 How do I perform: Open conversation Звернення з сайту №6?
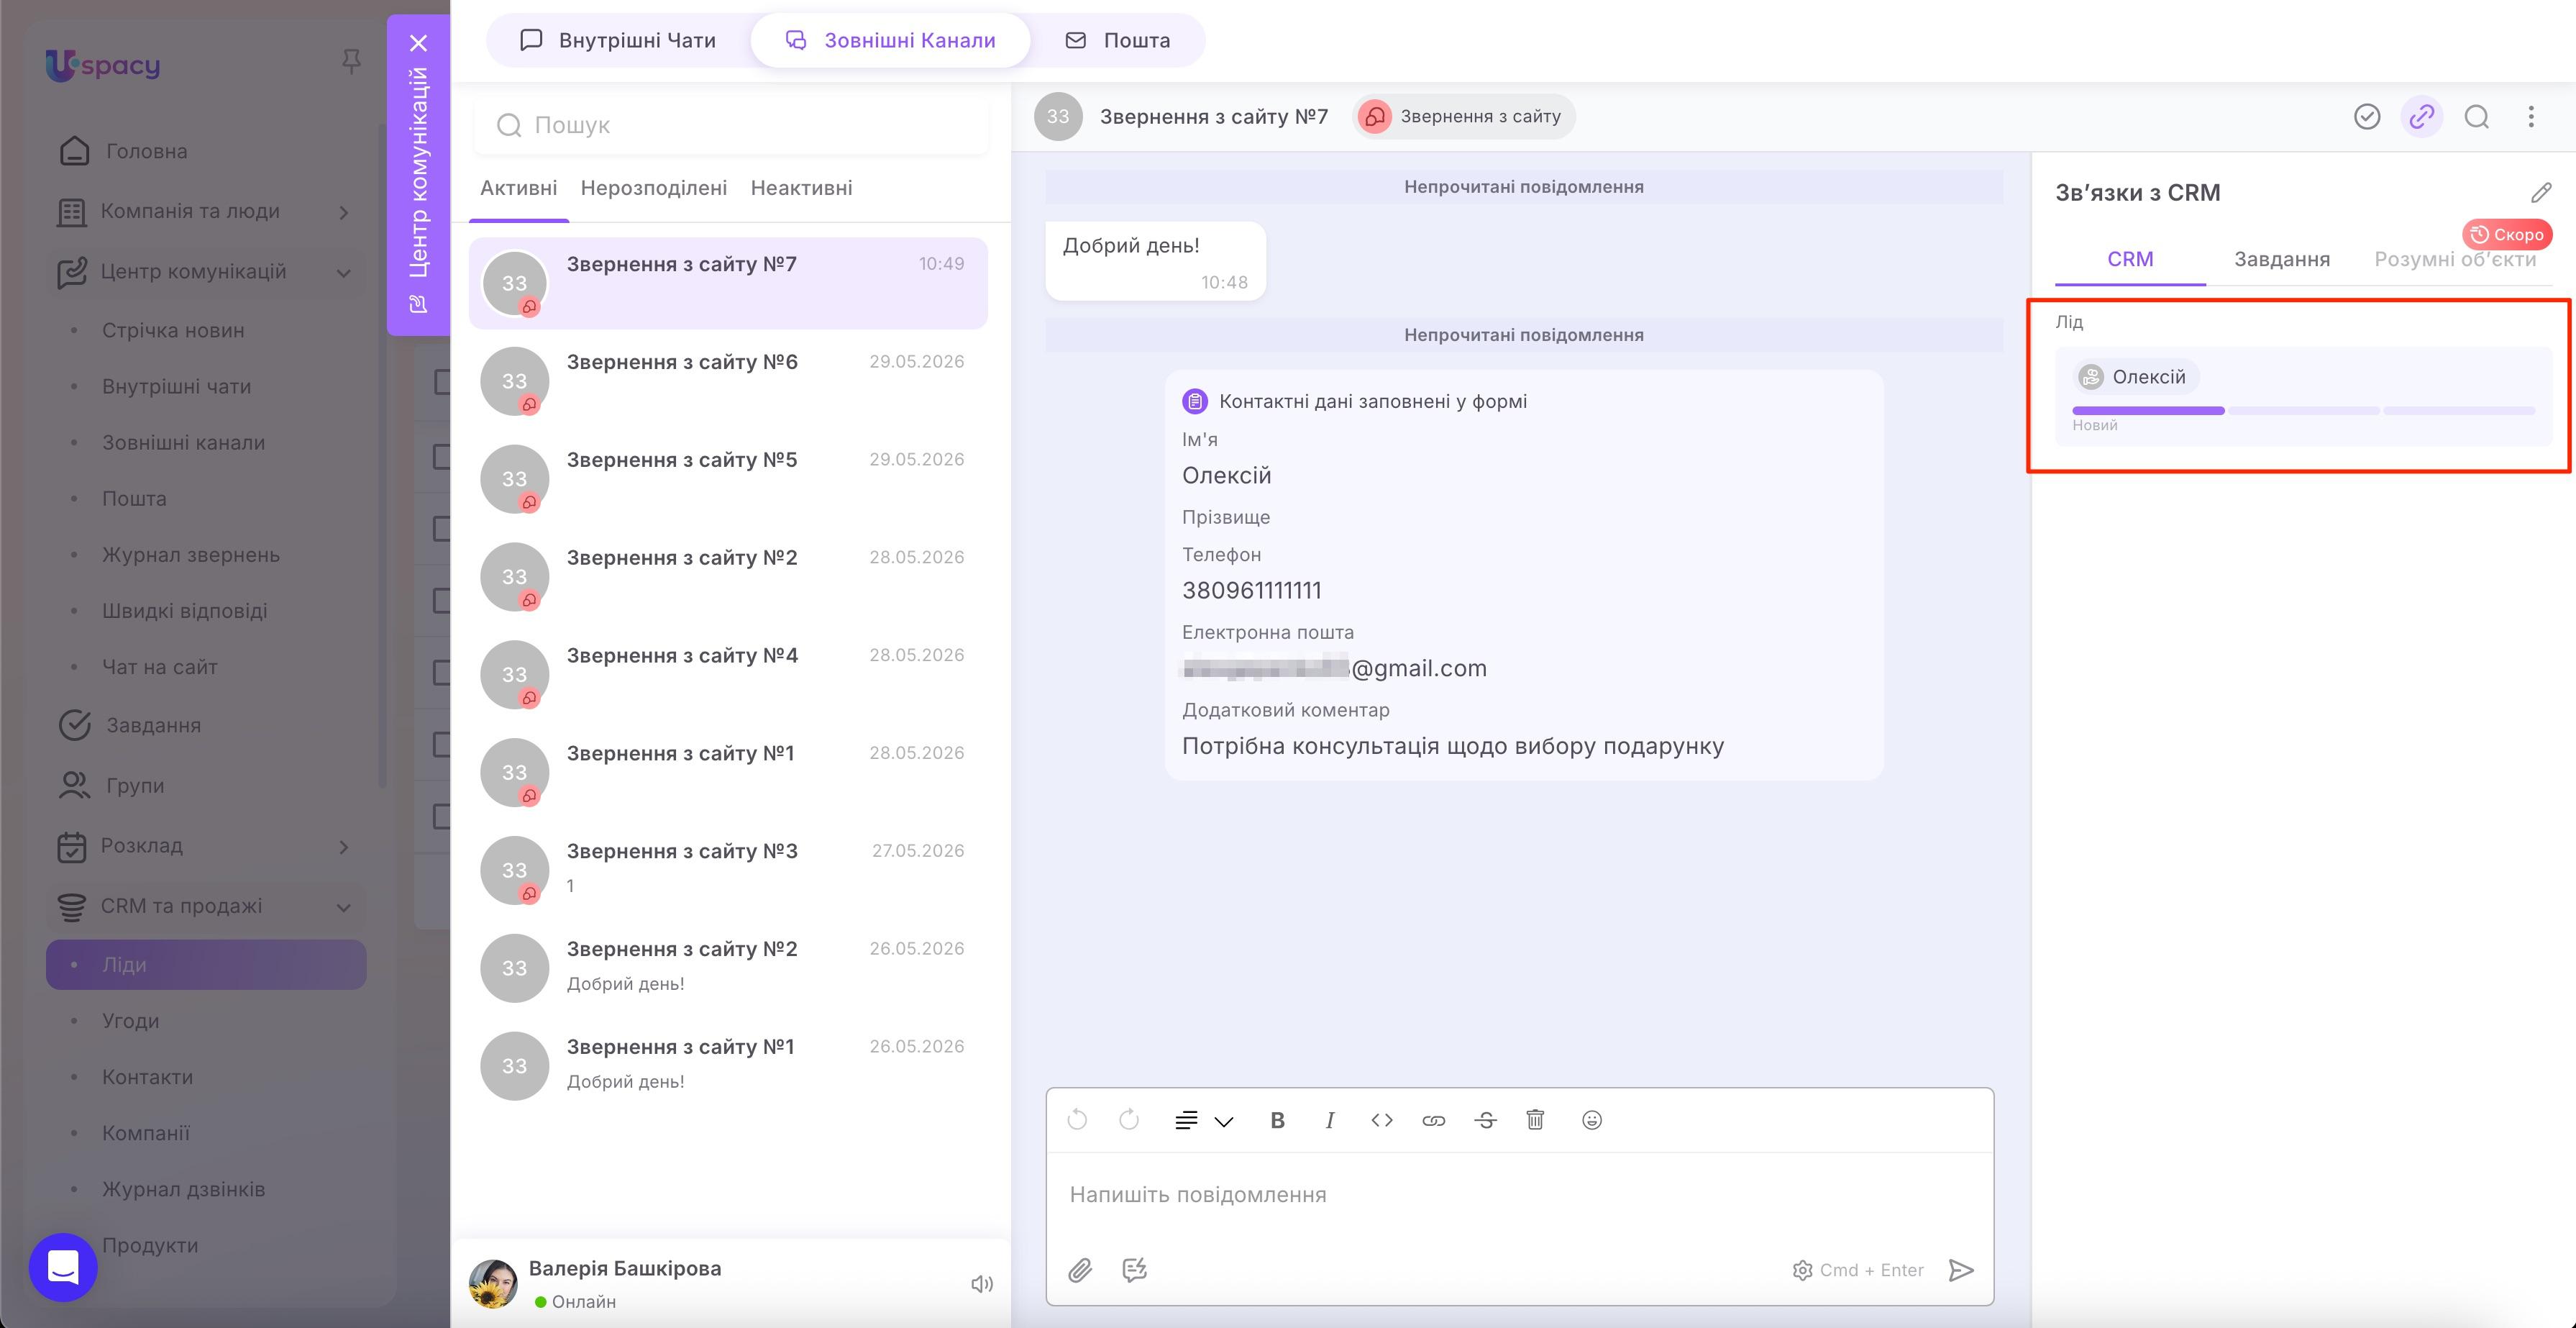(x=728, y=380)
